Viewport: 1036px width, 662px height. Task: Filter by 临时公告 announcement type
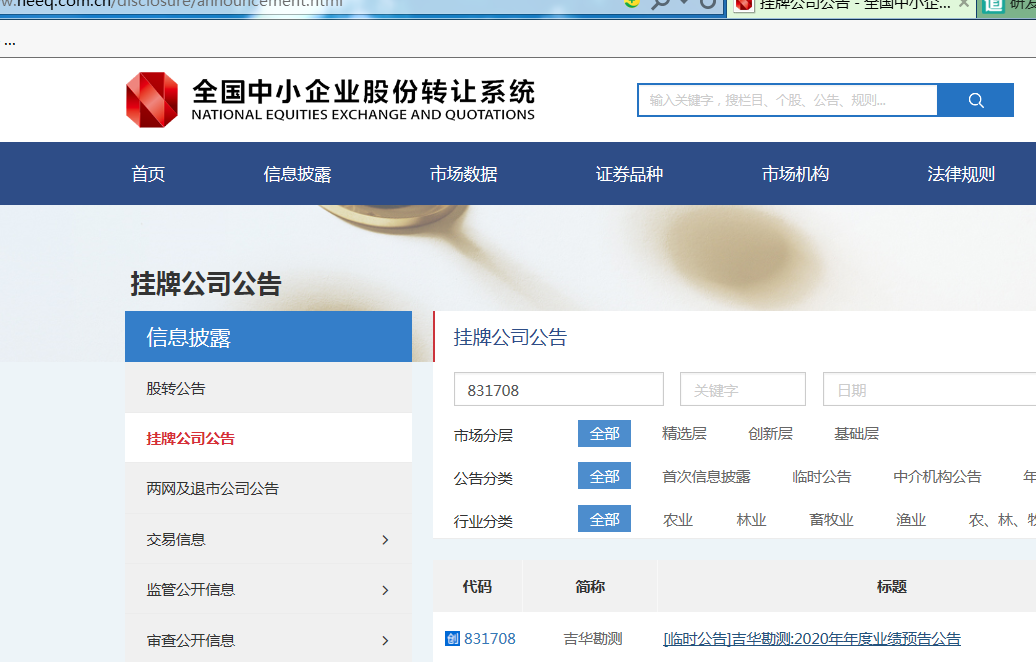pyautogui.click(x=821, y=476)
